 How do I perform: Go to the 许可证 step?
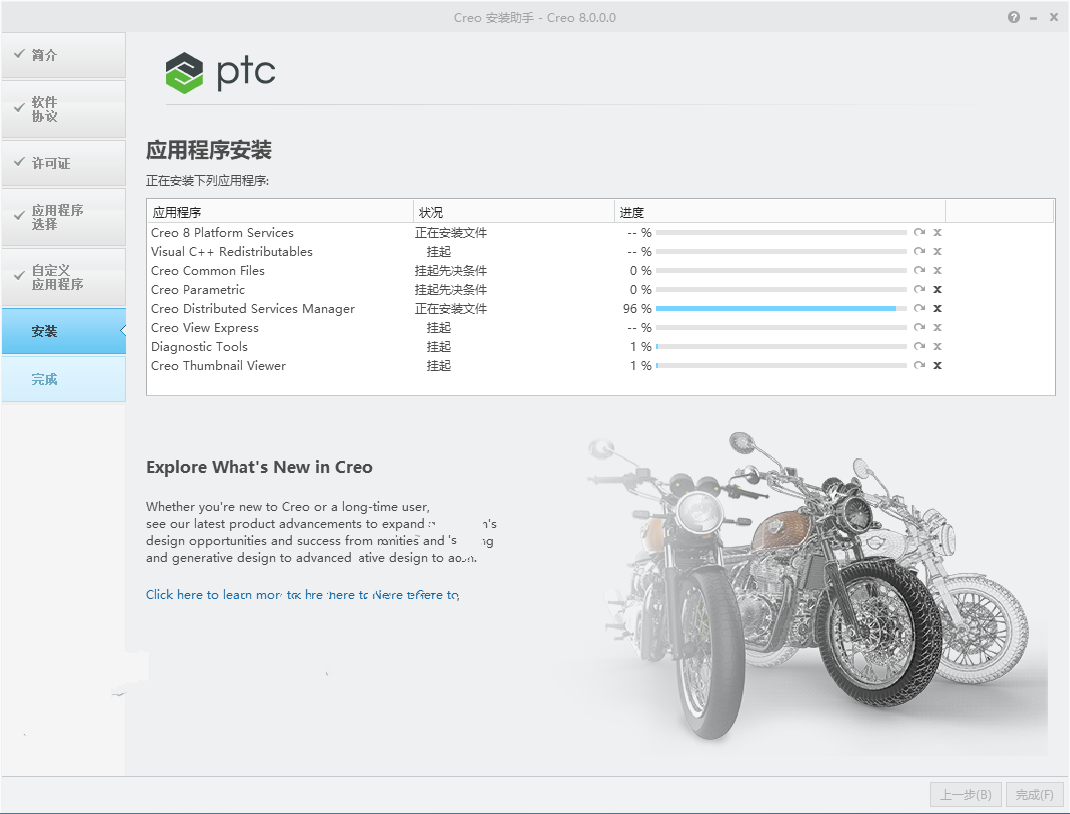63,163
